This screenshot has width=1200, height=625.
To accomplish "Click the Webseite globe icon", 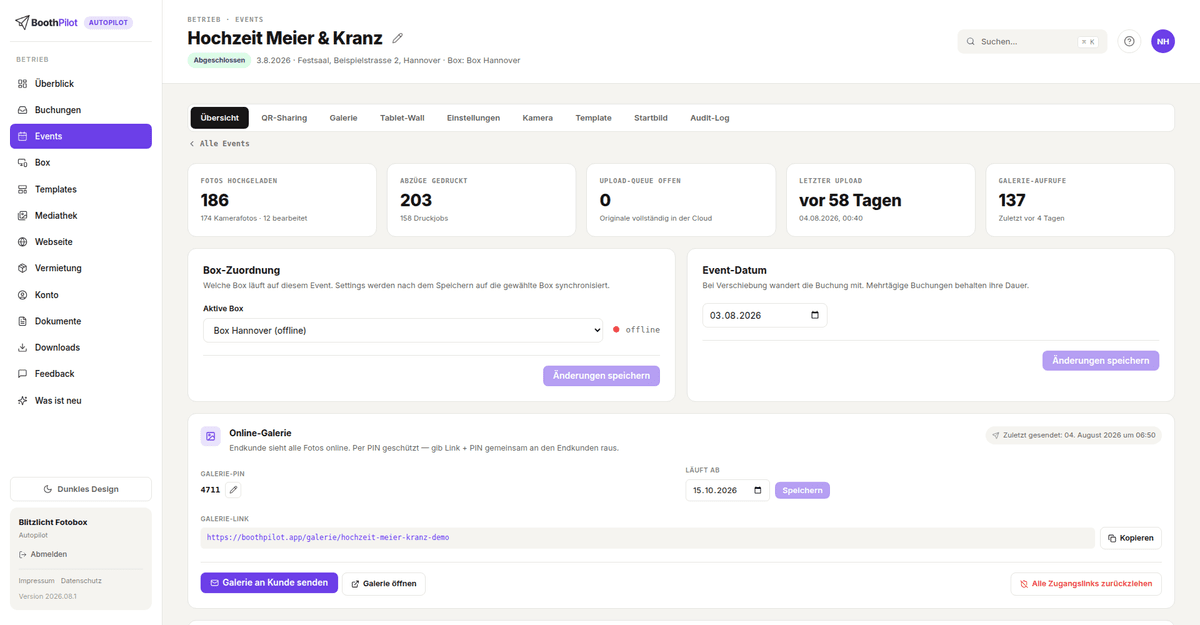I will (x=23, y=242).
